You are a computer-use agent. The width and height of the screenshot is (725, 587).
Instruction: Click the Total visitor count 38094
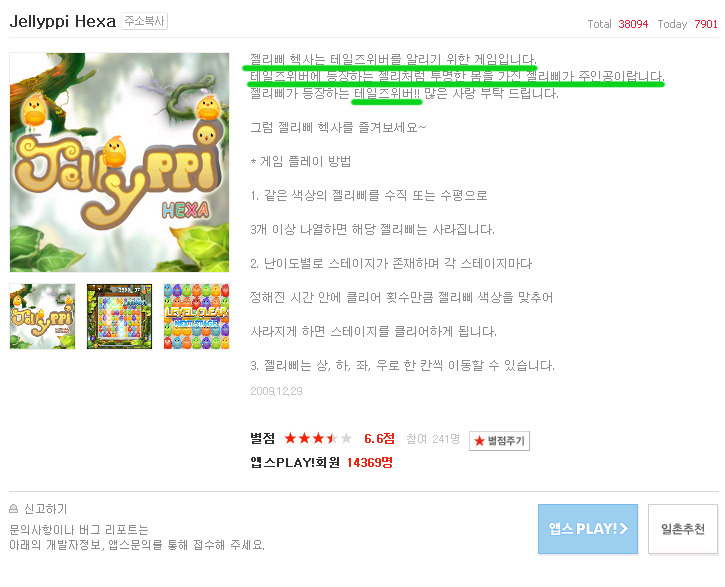coord(633,24)
